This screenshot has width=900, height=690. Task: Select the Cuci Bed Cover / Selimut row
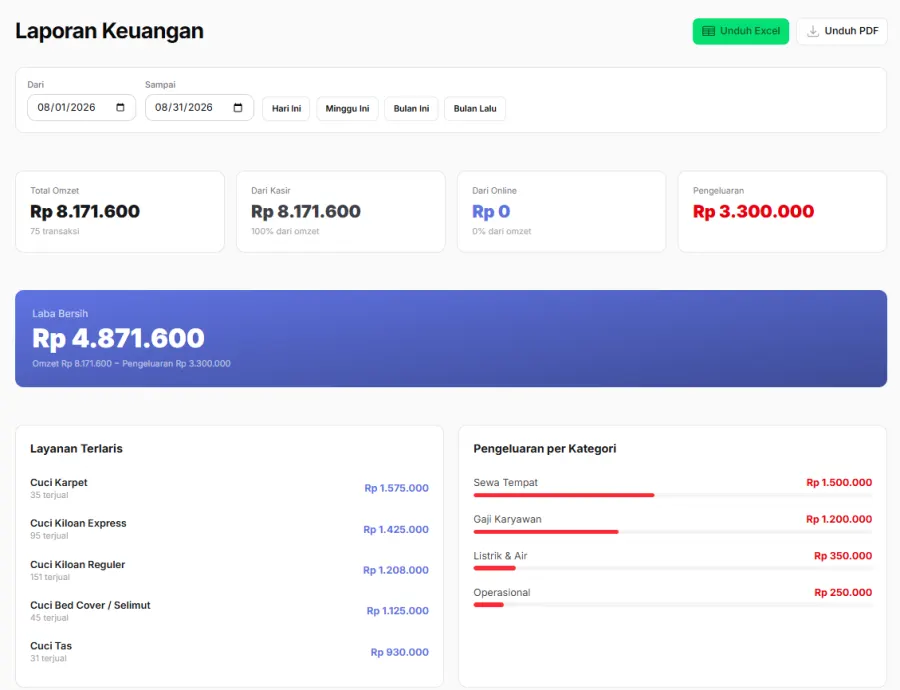pyautogui.click(x=229, y=611)
